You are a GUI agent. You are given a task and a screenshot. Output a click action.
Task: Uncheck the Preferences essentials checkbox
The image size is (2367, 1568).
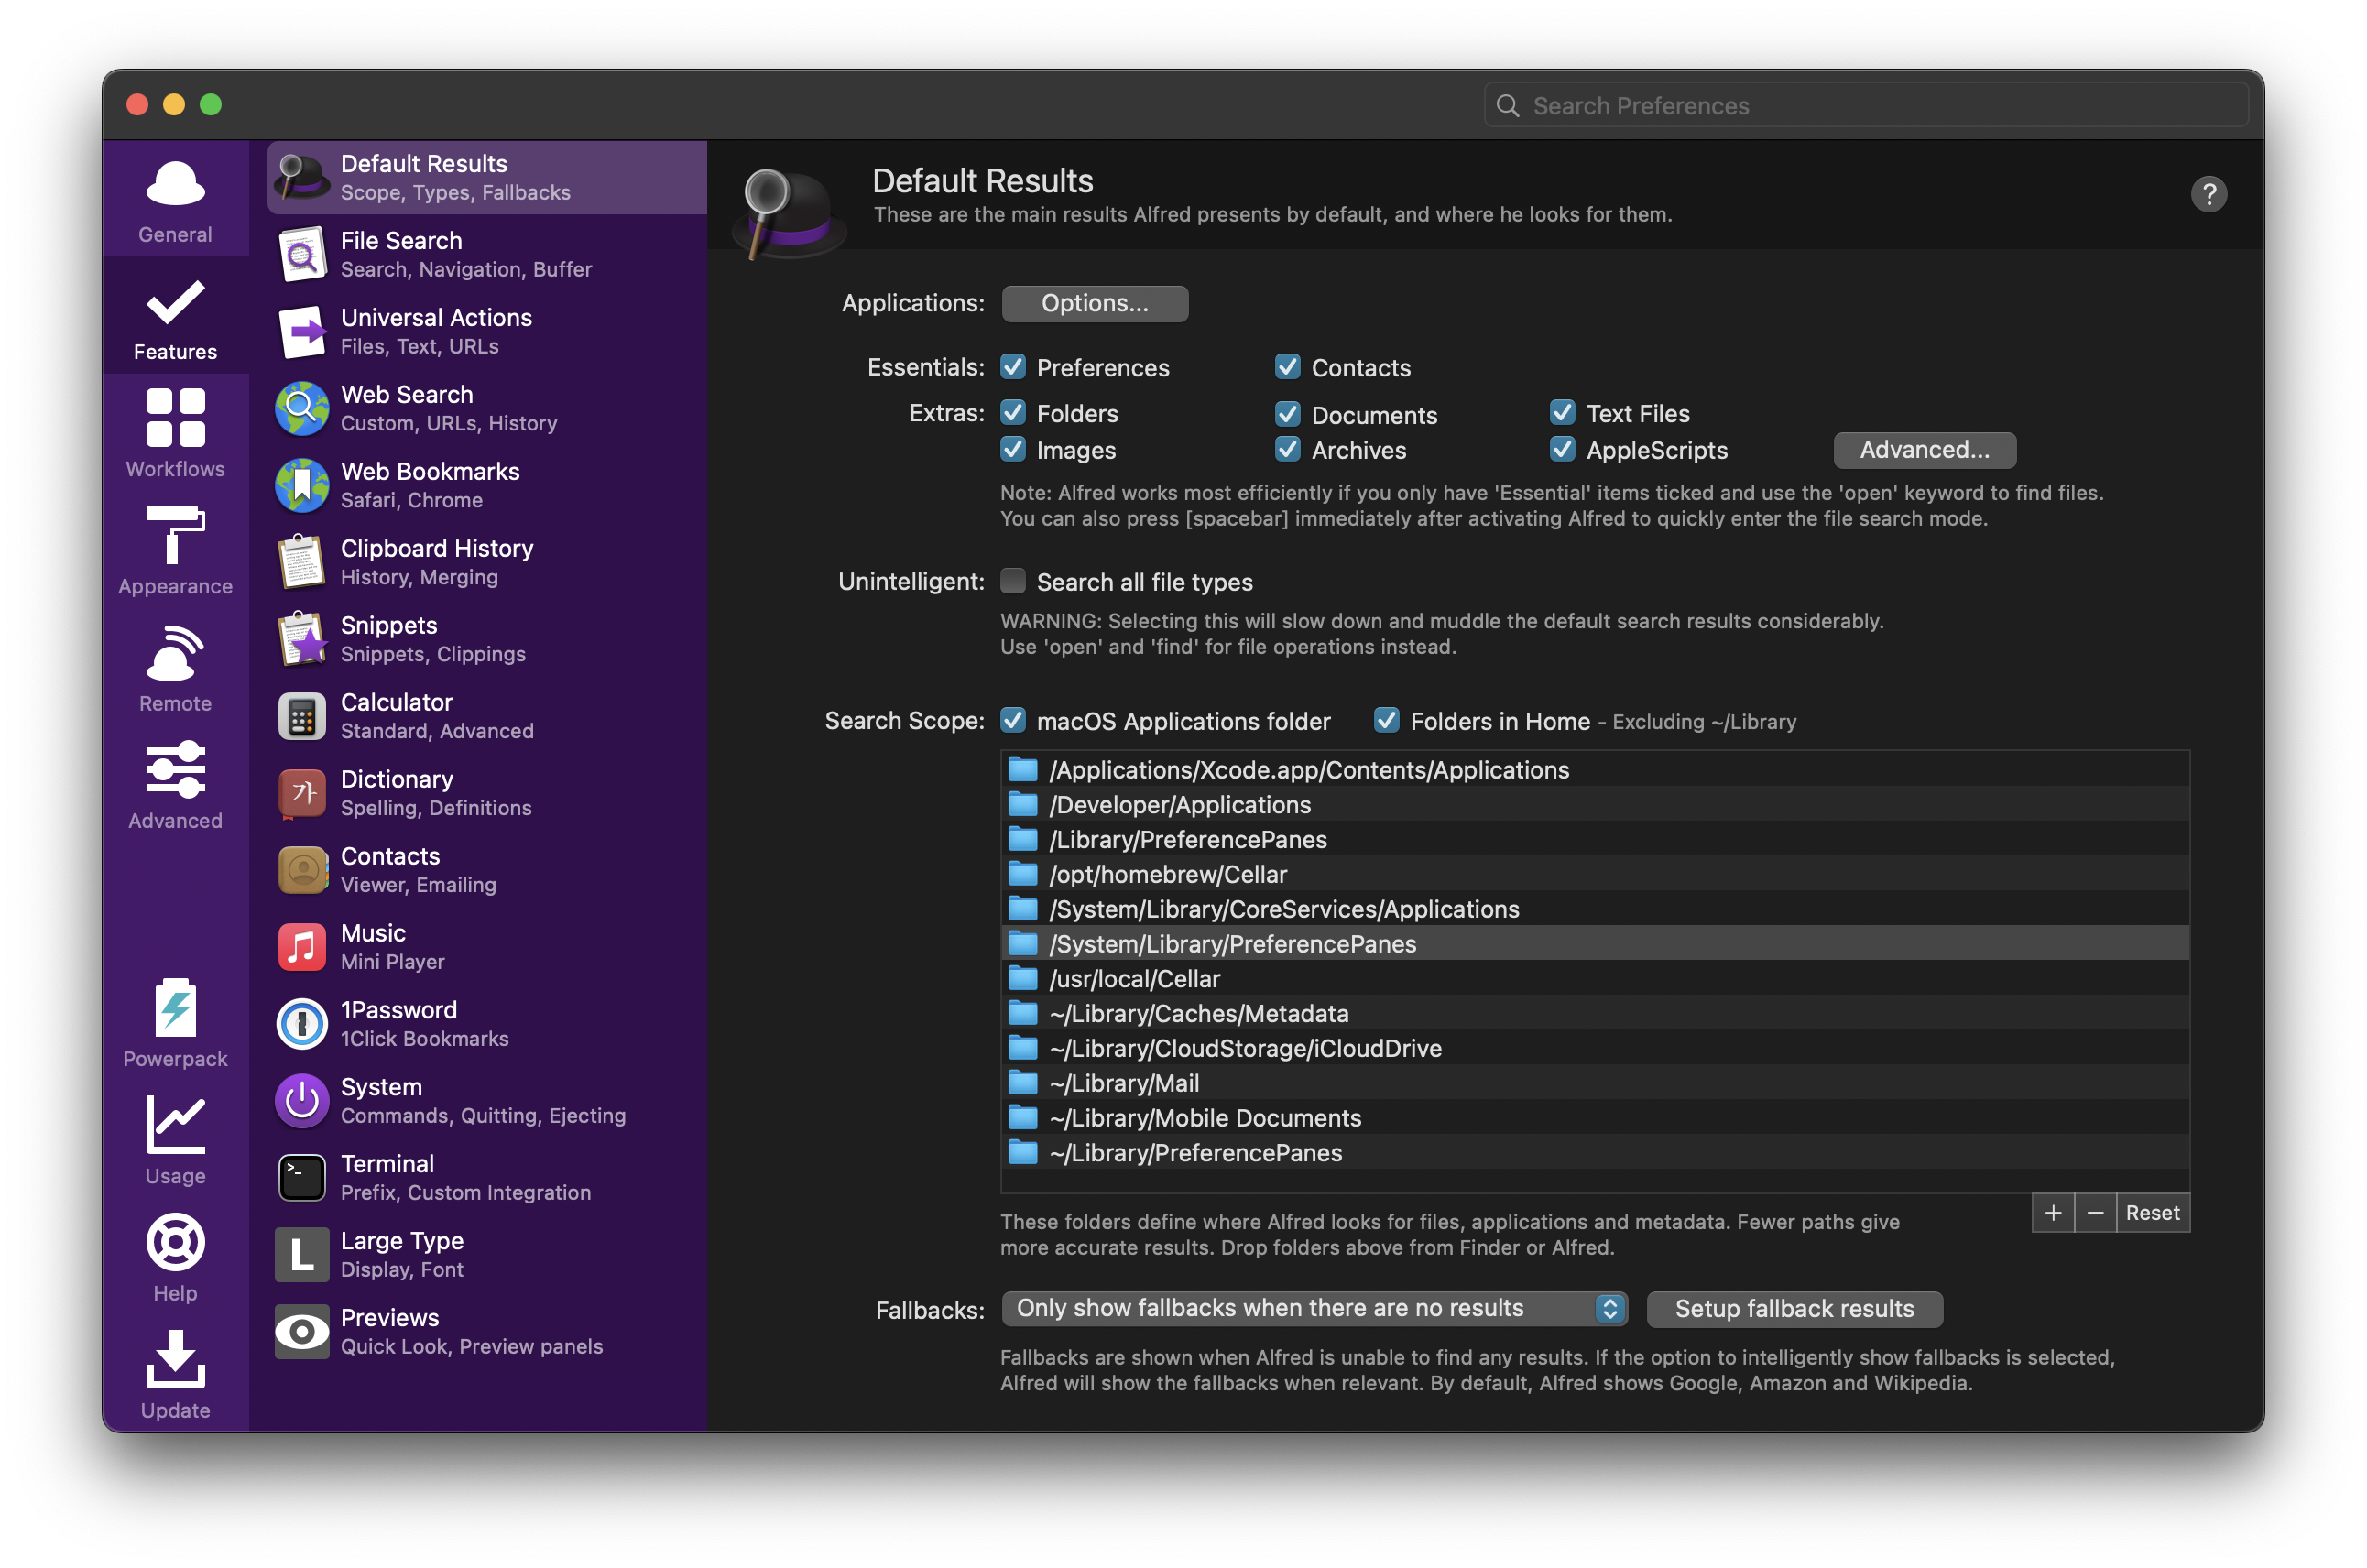(1013, 367)
